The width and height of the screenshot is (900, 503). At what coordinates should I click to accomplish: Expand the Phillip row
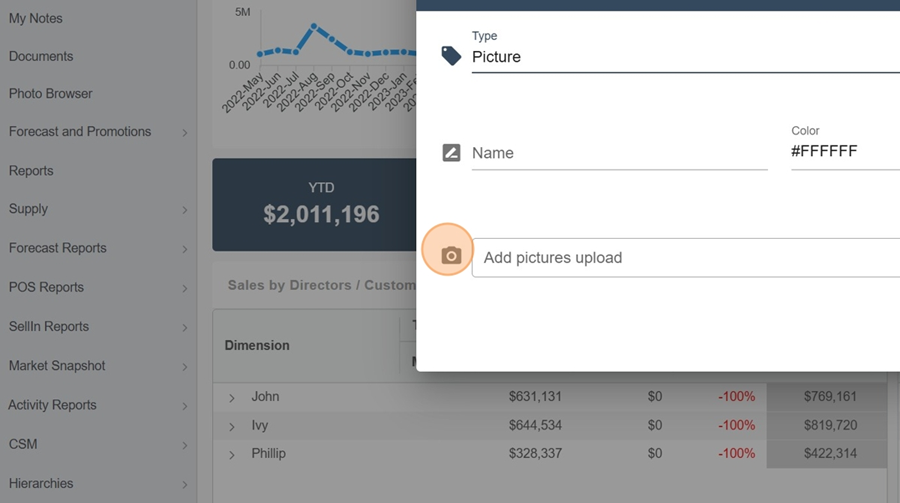coord(232,455)
